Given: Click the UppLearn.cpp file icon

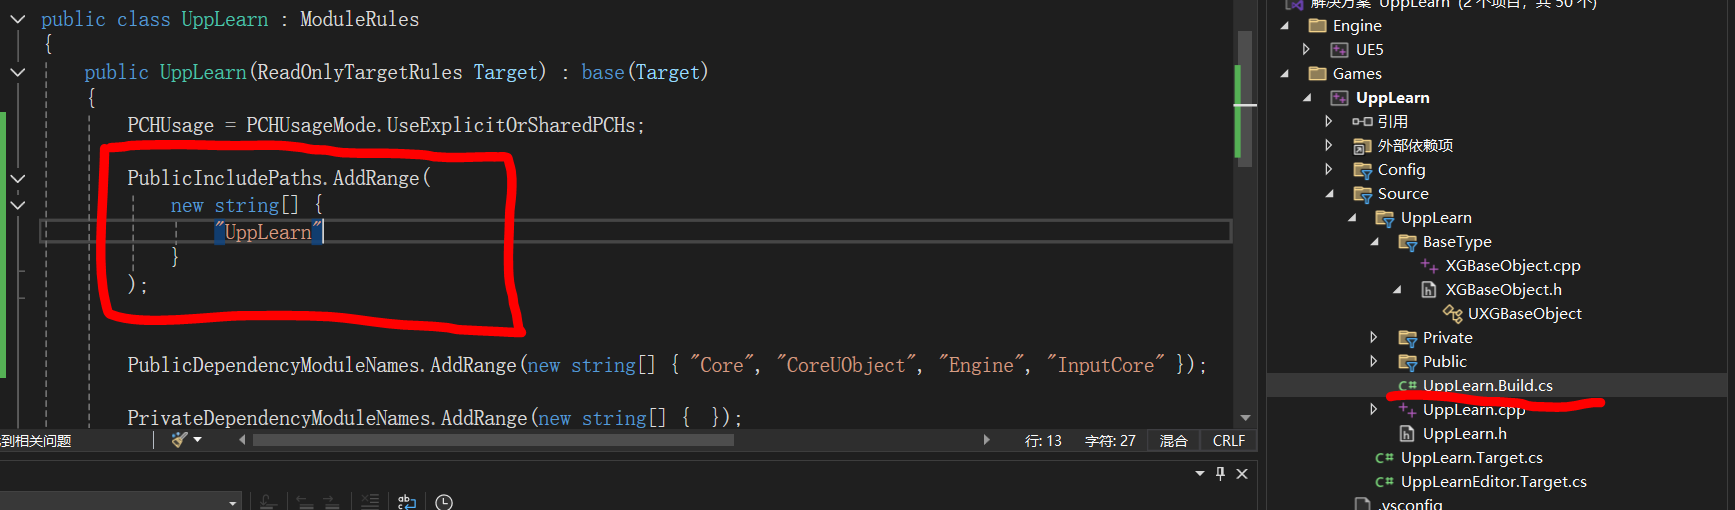Looking at the screenshot, I should point(1407,410).
